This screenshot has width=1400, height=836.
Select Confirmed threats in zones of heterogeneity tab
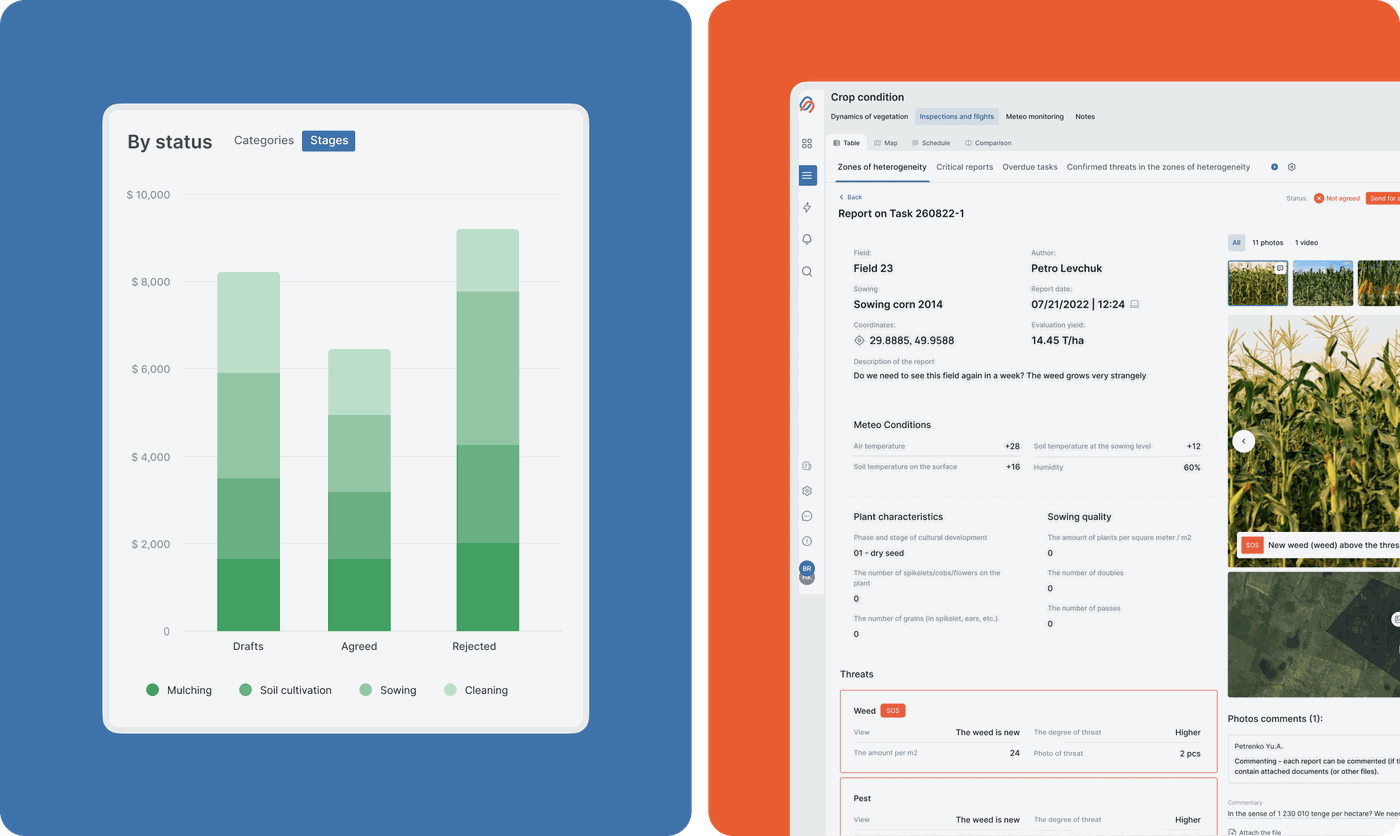click(x=1158, y=167)
